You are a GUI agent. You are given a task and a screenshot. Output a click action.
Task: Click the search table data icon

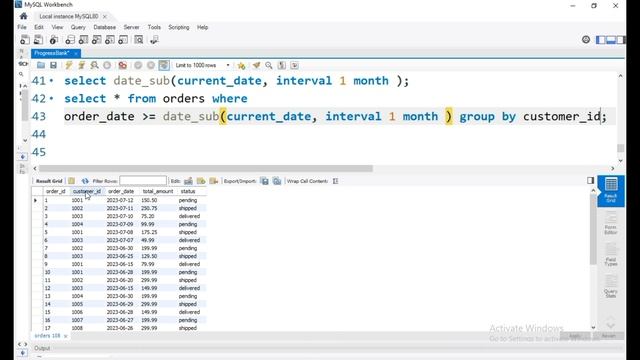139,40
